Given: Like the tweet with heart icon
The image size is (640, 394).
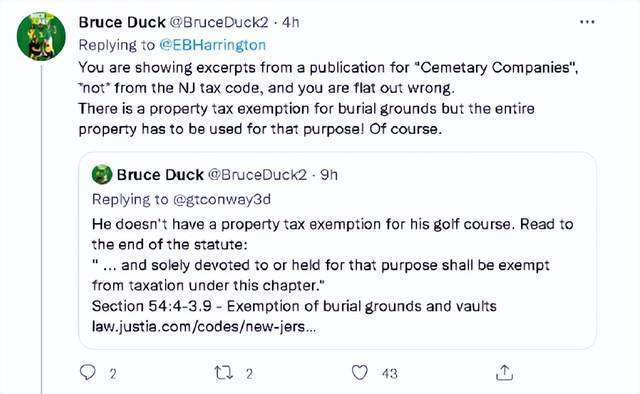Looking at the screenshot, I should tap(360, 372).
